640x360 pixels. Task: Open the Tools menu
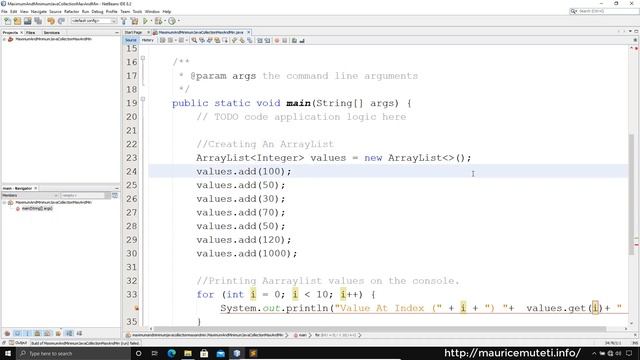[x=138, y=11]
